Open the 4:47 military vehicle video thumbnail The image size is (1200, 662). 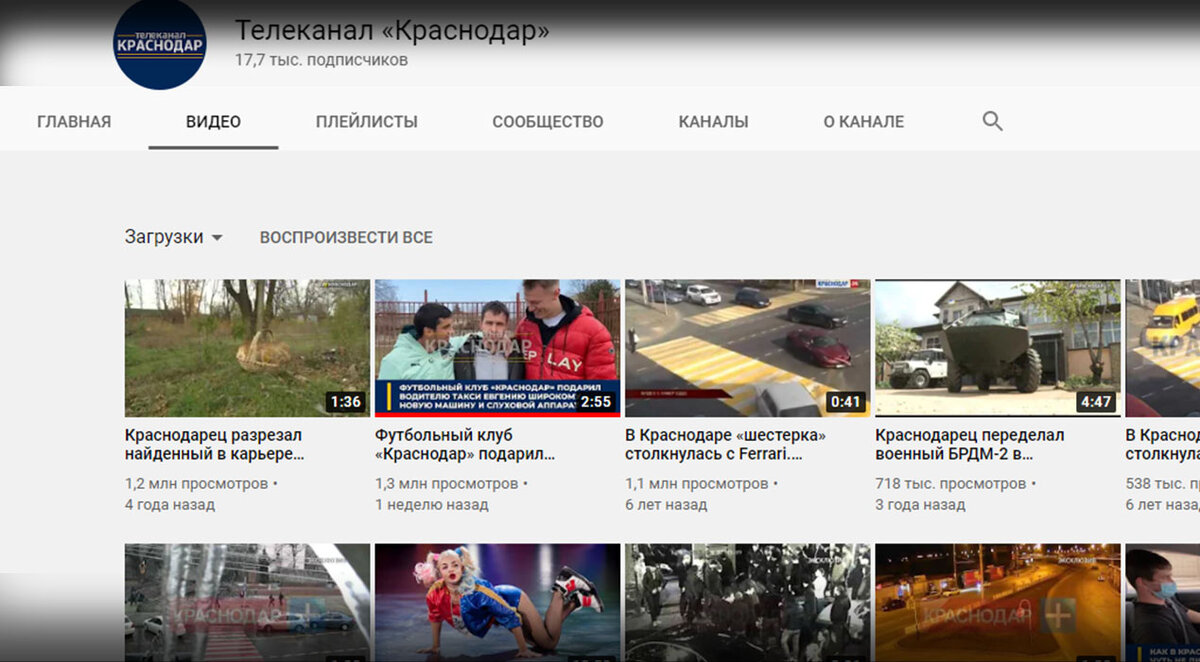[x=997, y=348]
